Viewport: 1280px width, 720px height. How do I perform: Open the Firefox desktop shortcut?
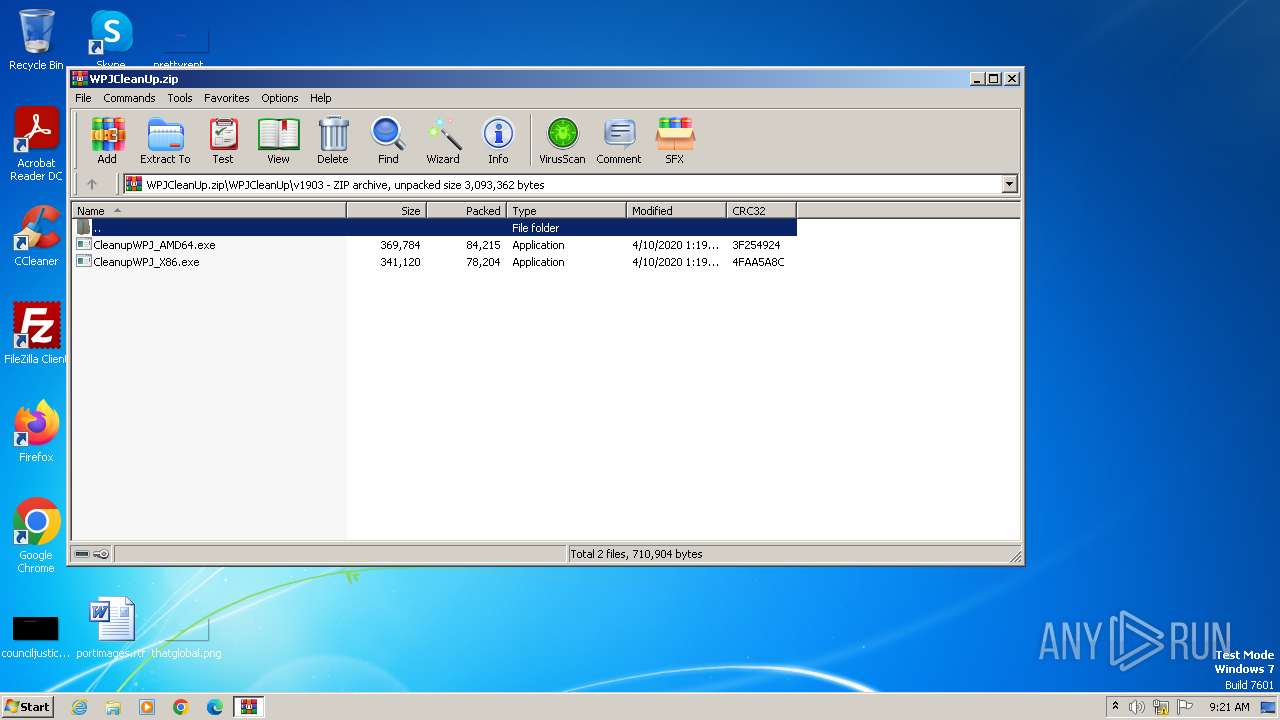pos(37,432)
